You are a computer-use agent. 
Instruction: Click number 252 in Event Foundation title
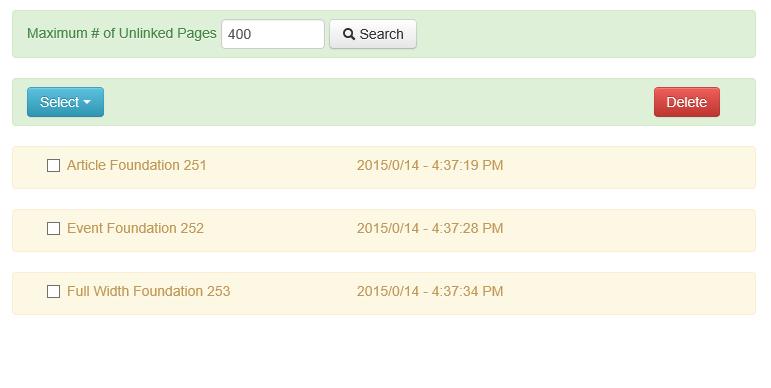click(x=192, y=228)
